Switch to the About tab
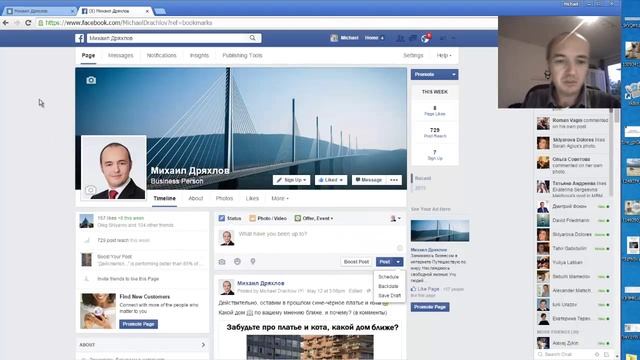640x360 pixels. [196, 198]
